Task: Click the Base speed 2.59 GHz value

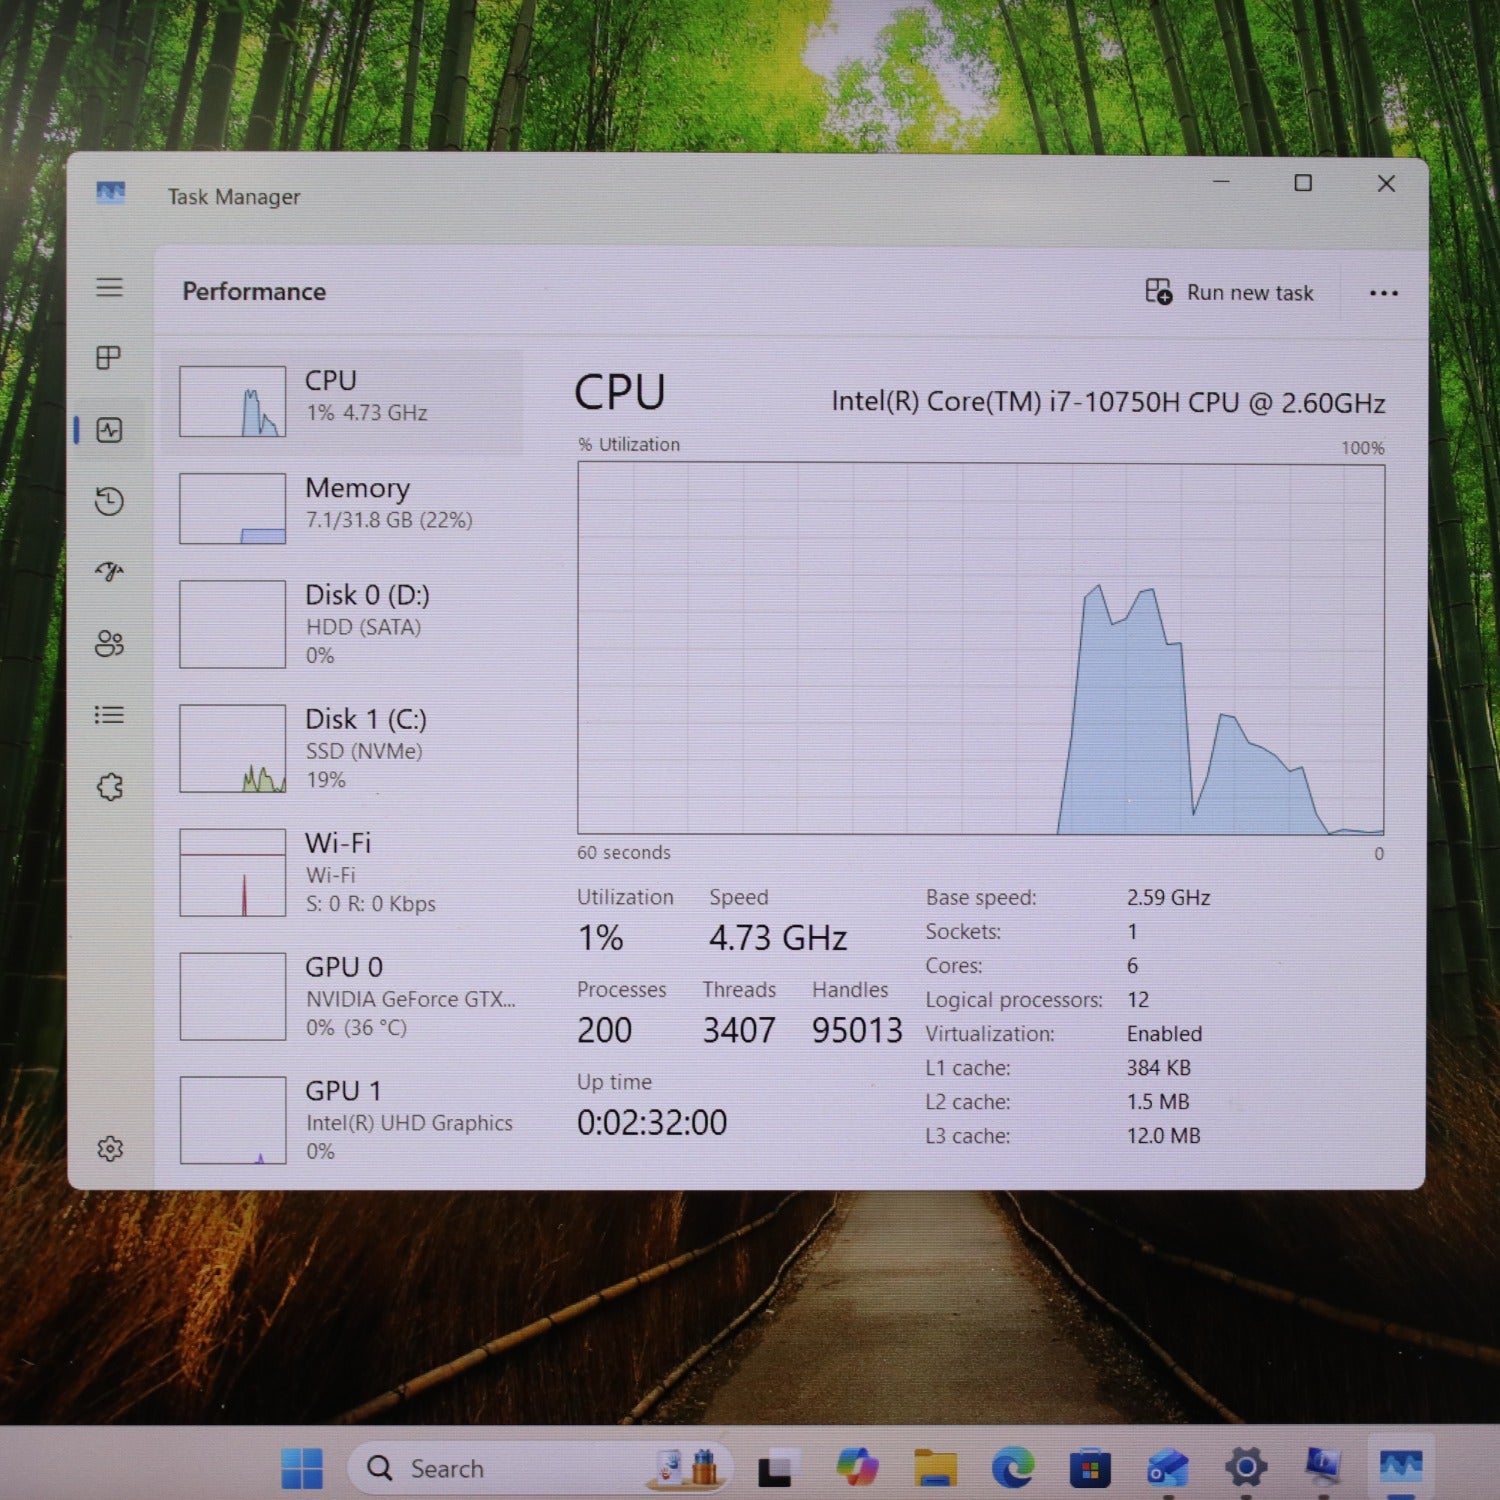Action: (1168, 897)
